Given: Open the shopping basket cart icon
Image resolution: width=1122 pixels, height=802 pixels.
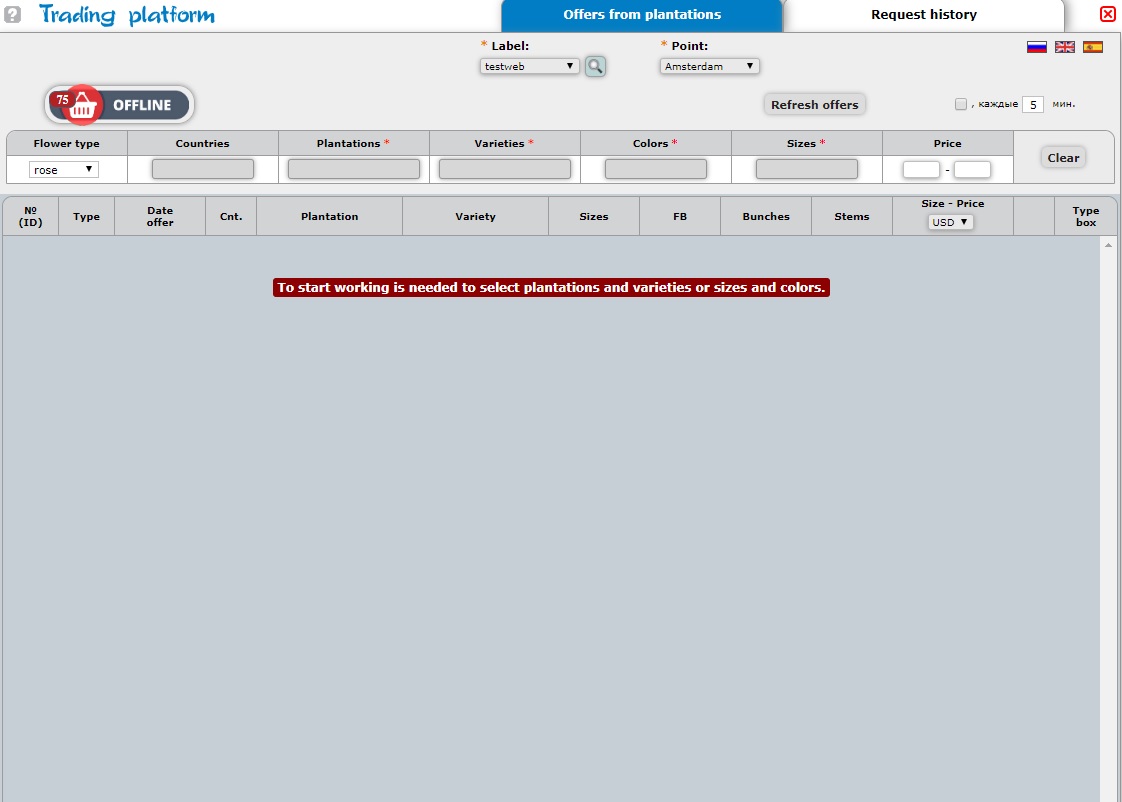Looking at the screenshot, I should [x=81, y=105].
